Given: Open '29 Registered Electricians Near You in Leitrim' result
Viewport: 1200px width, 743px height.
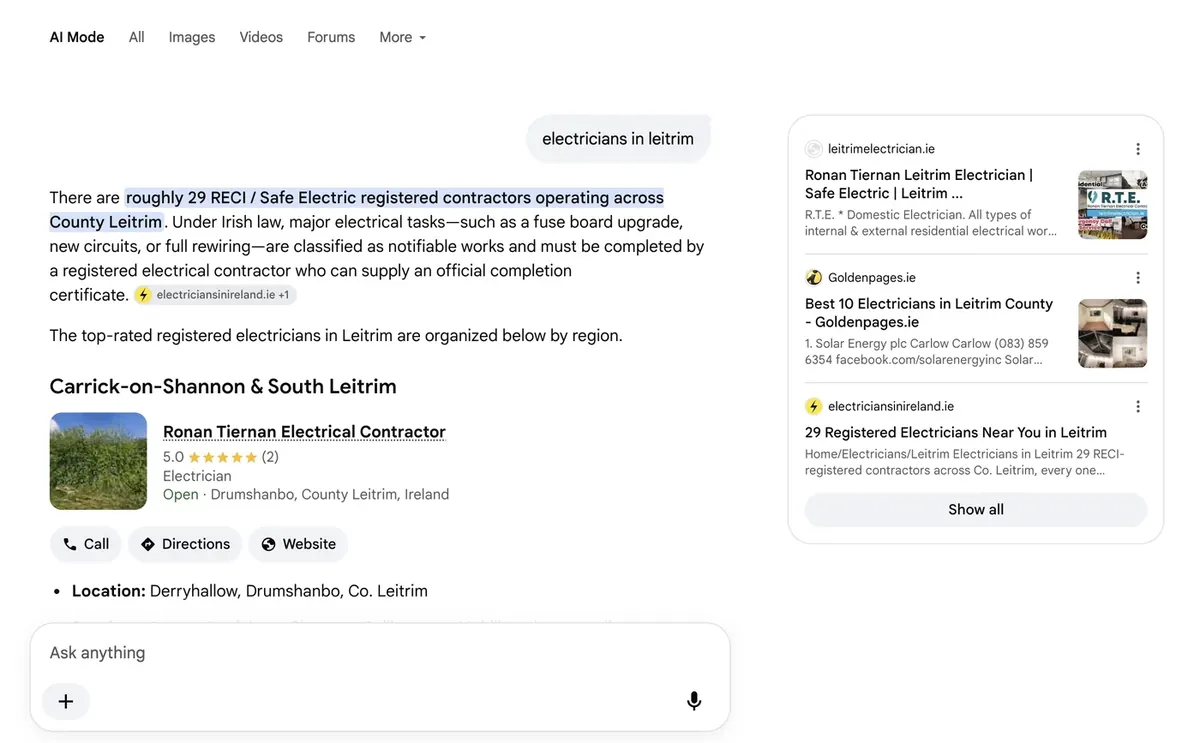Looking at the screenshot, I should [956, 433].
